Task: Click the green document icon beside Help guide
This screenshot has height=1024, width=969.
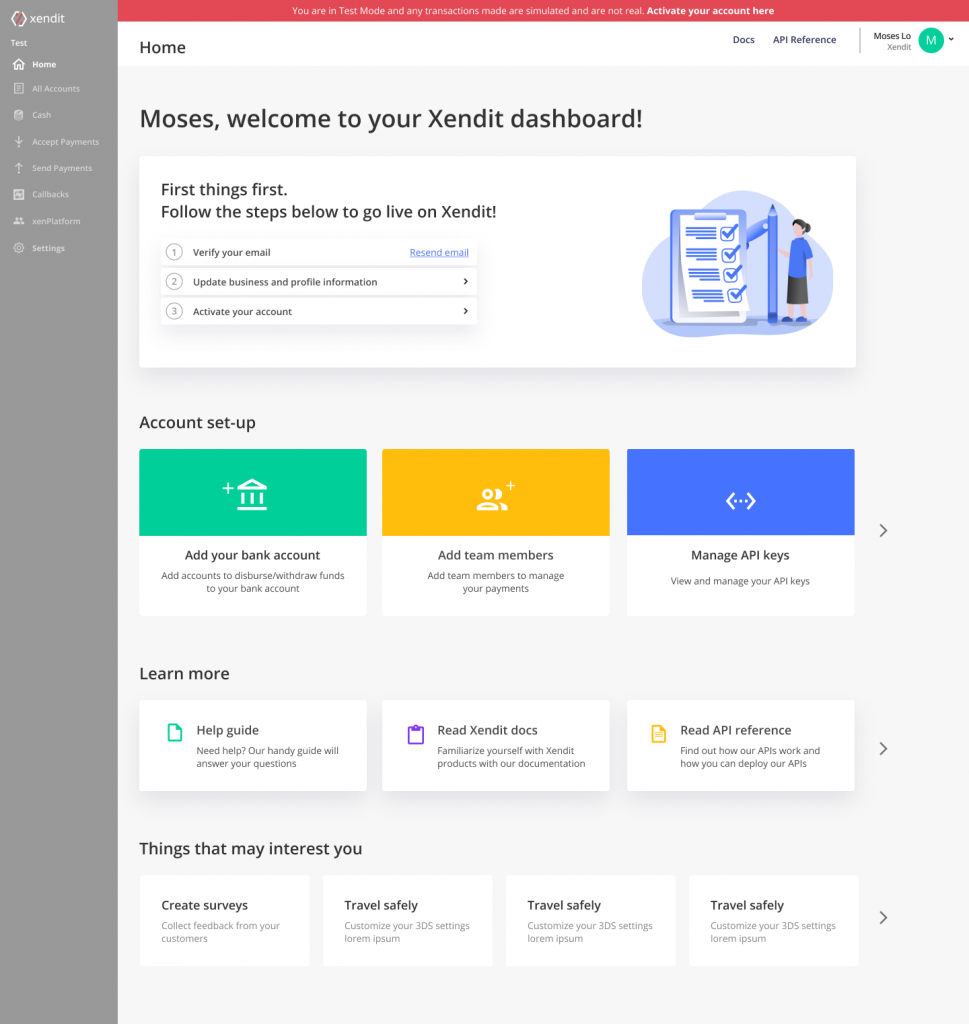Action: tap(175, 732)
